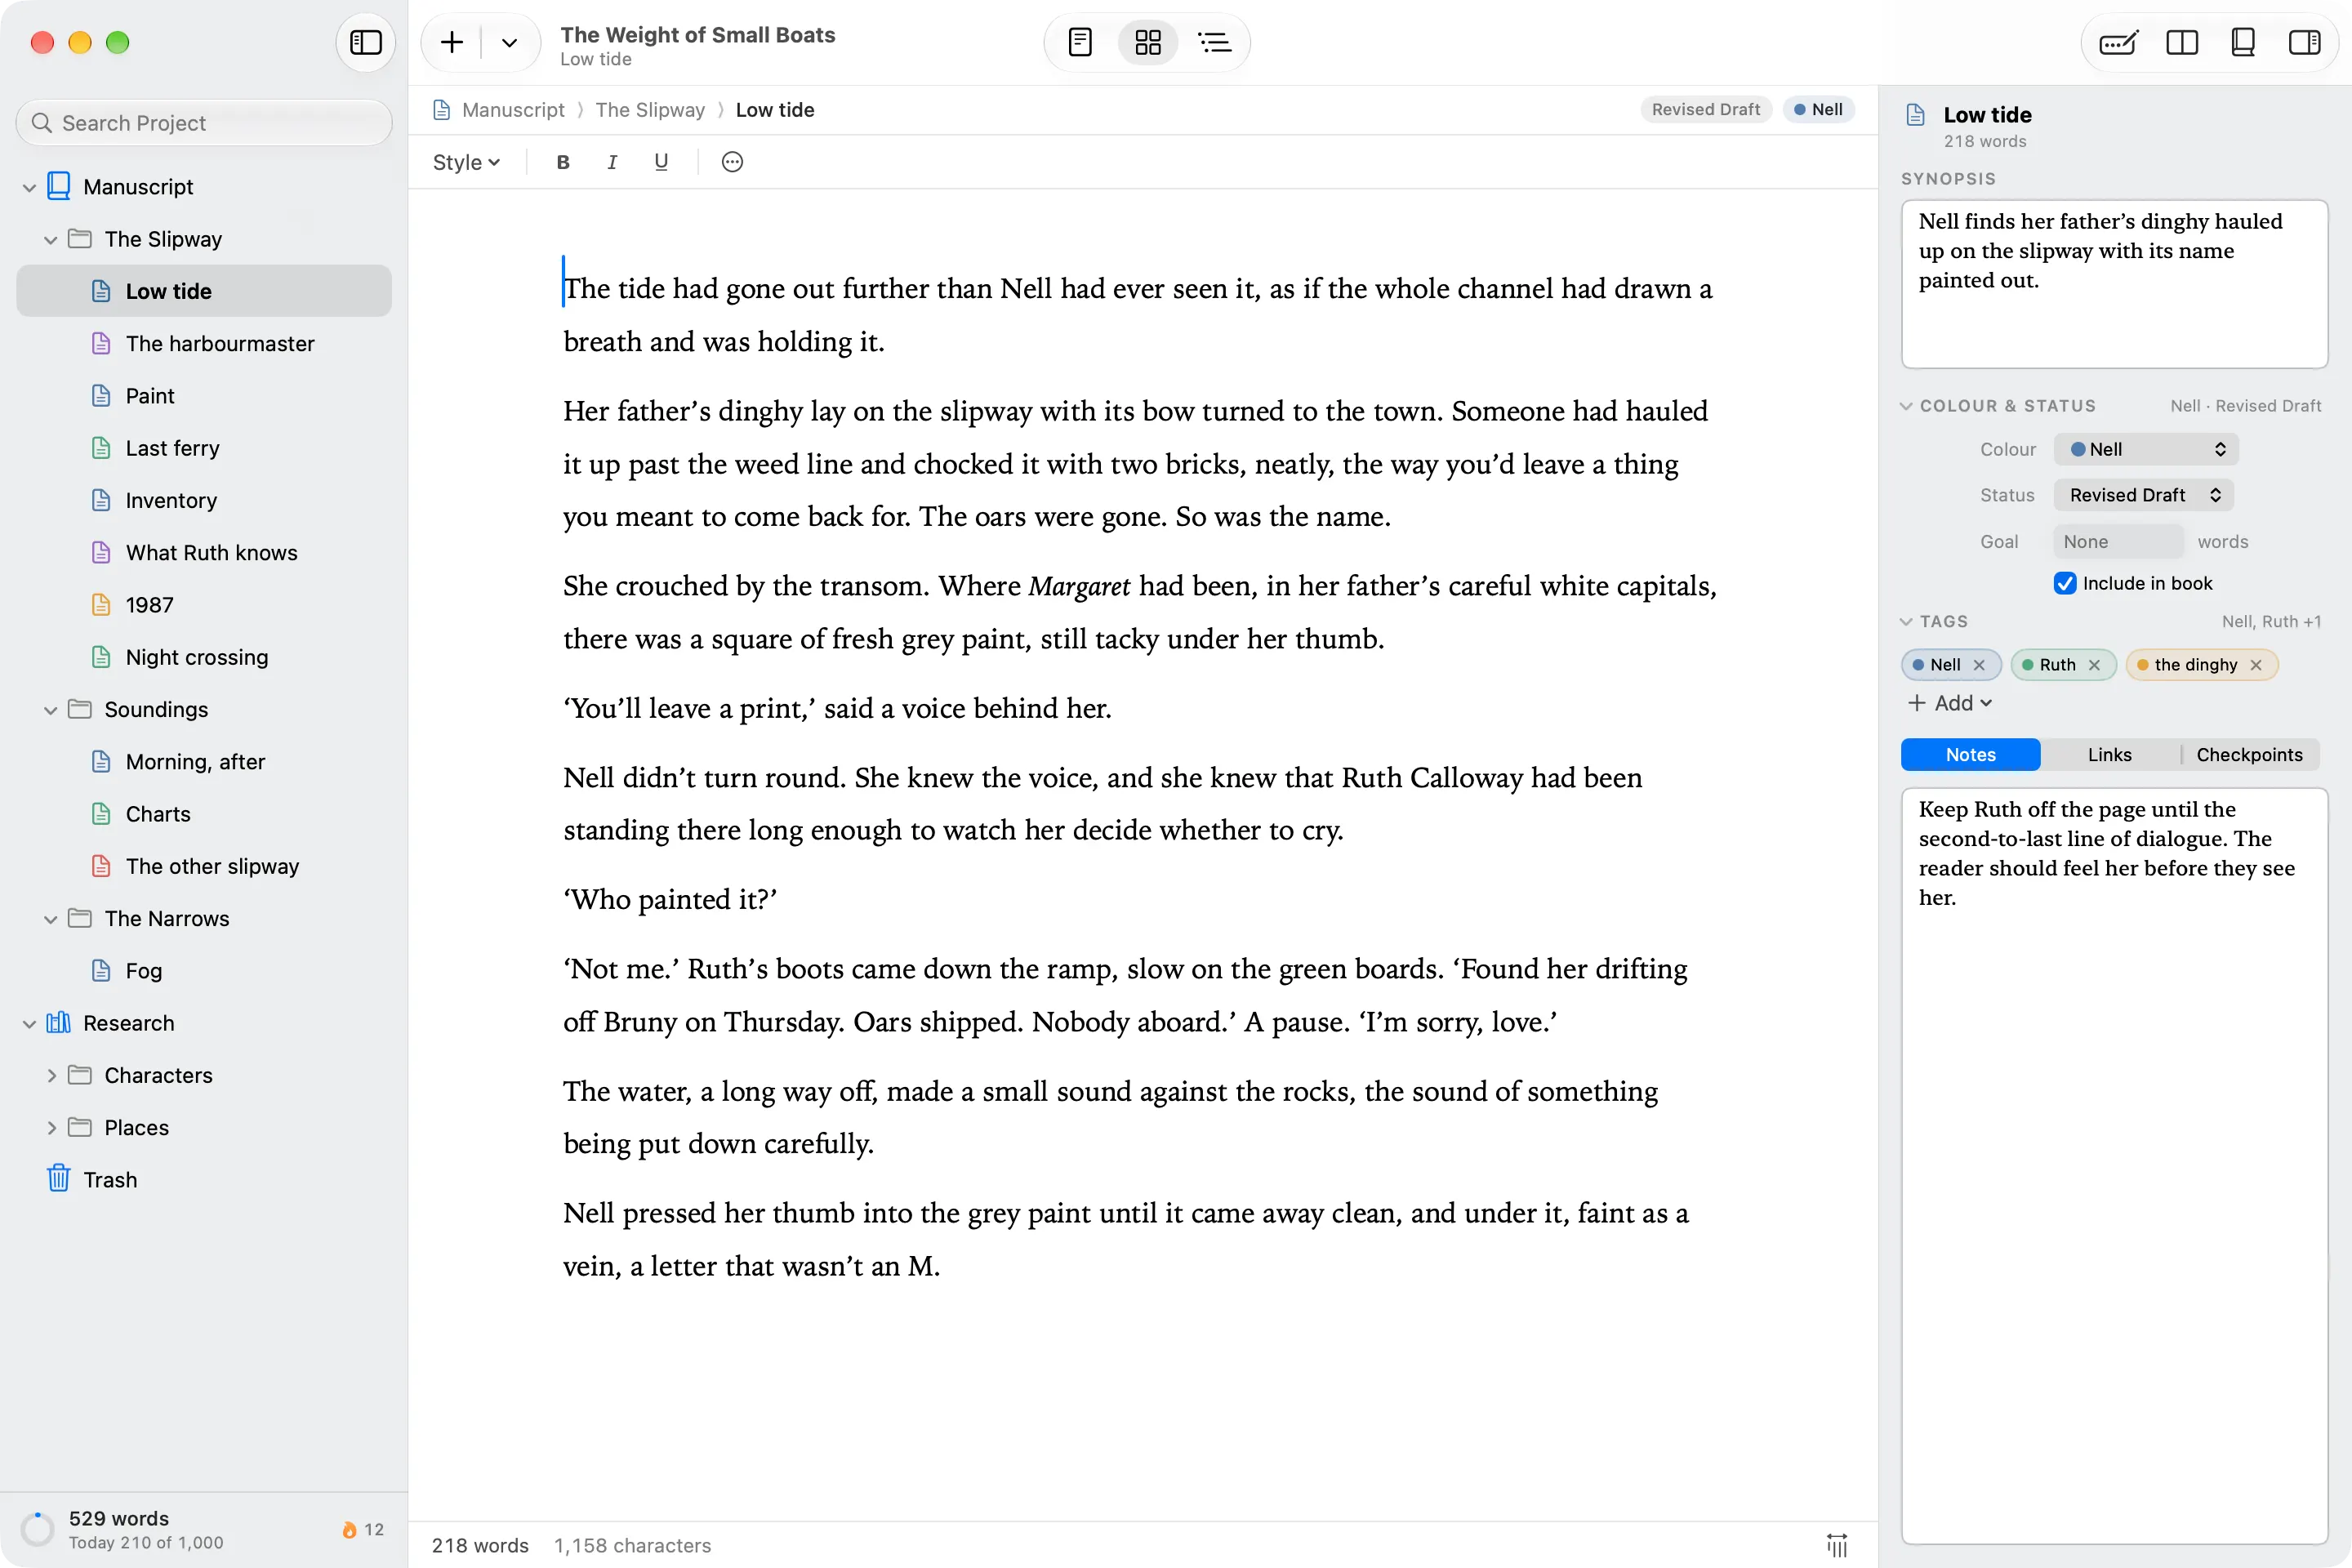This screenshot has width=2352, height=1568.
Task: Remove the dinghy tag
Action: [x=2256, y=665]
